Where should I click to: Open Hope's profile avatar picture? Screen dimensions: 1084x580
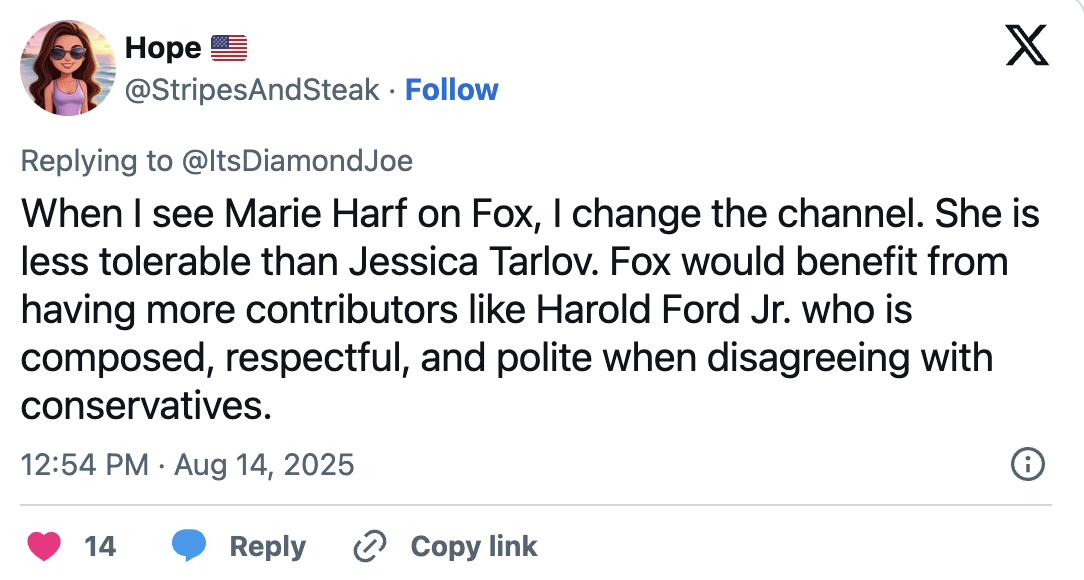click(68, 68)
